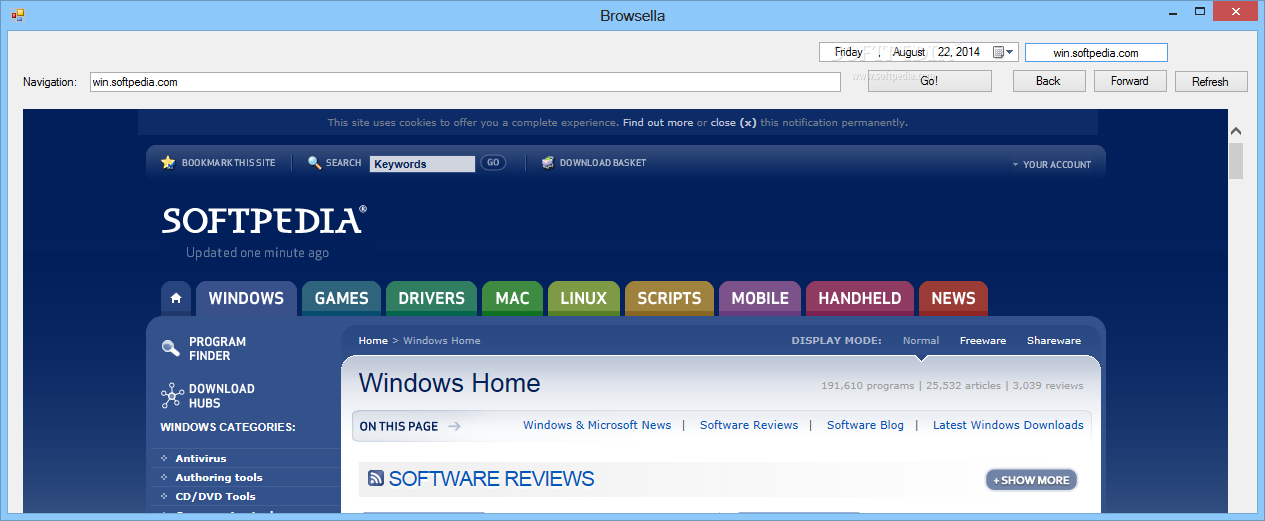Click the search GO button

(492, 163)
